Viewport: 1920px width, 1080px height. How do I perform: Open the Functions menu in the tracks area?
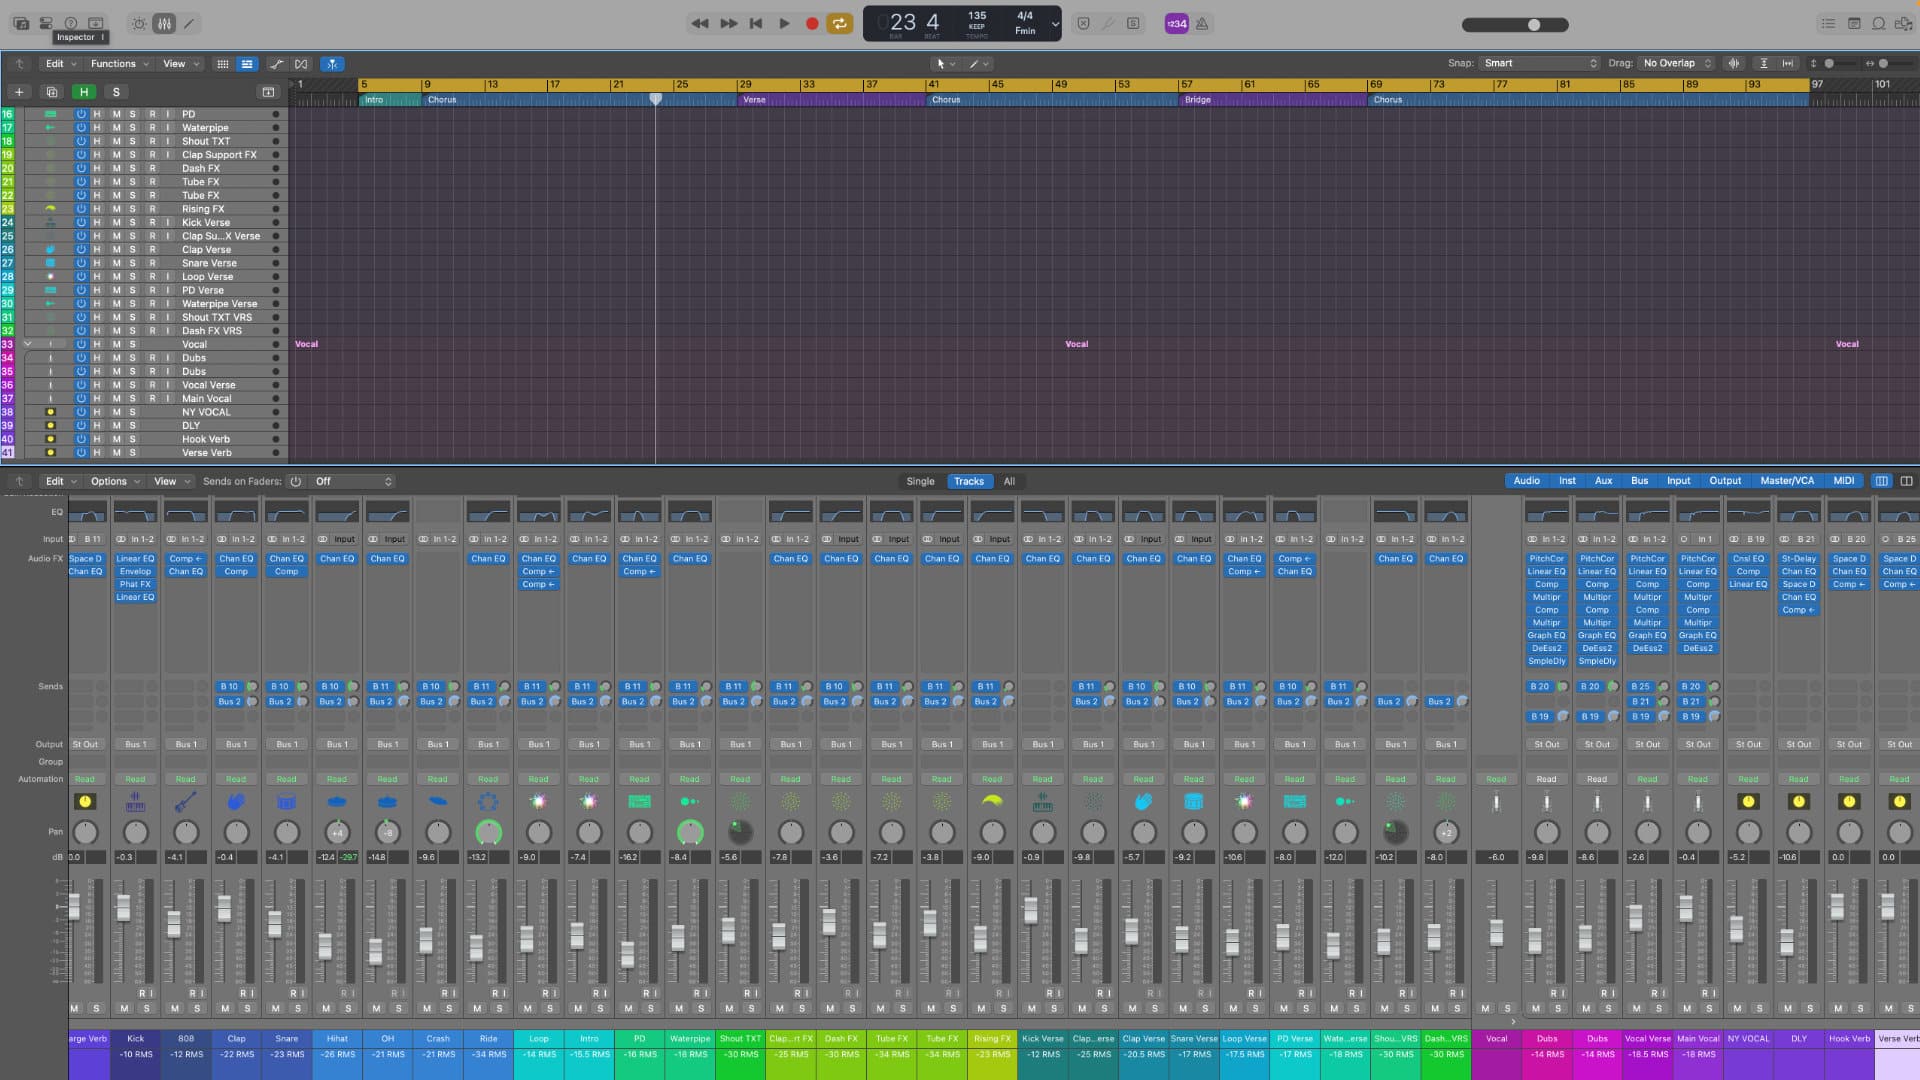coord(113,63)
